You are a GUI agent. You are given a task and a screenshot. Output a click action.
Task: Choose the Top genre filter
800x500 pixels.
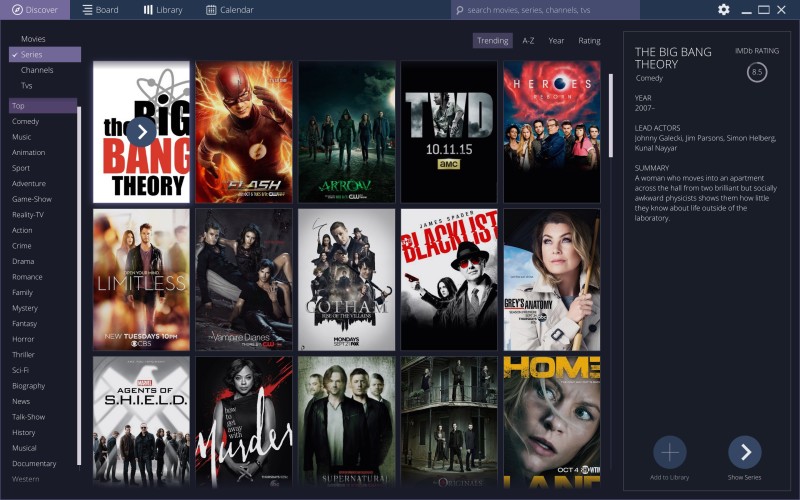43,106
